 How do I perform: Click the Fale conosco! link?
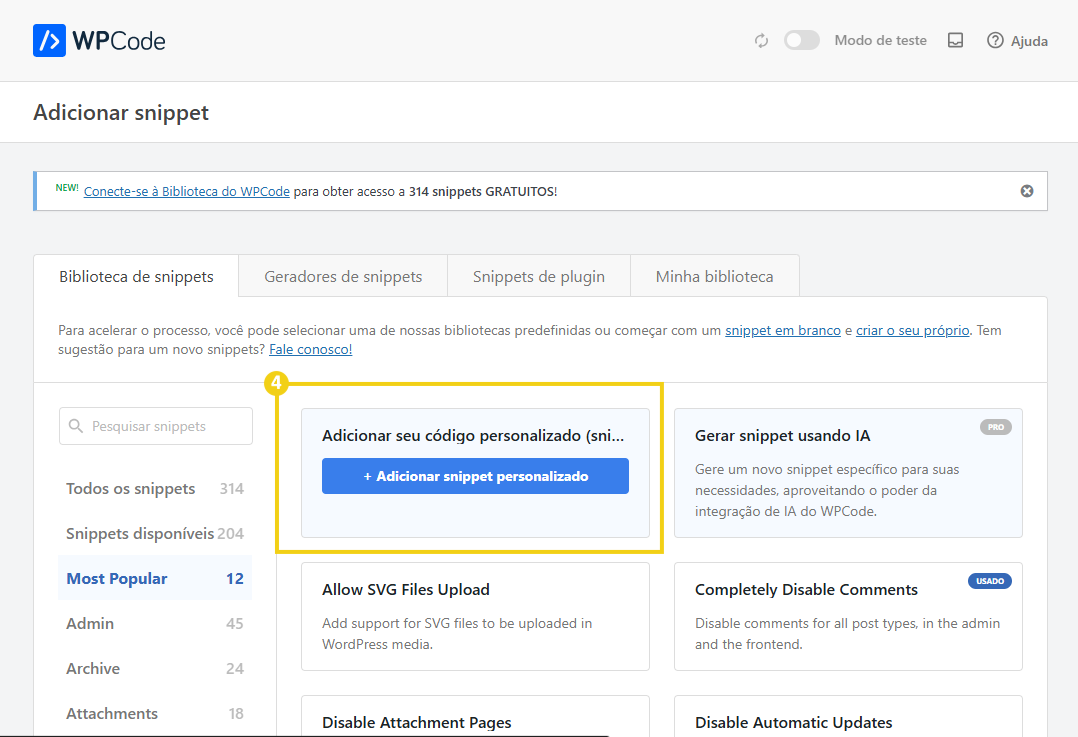(x=310, y=349)
